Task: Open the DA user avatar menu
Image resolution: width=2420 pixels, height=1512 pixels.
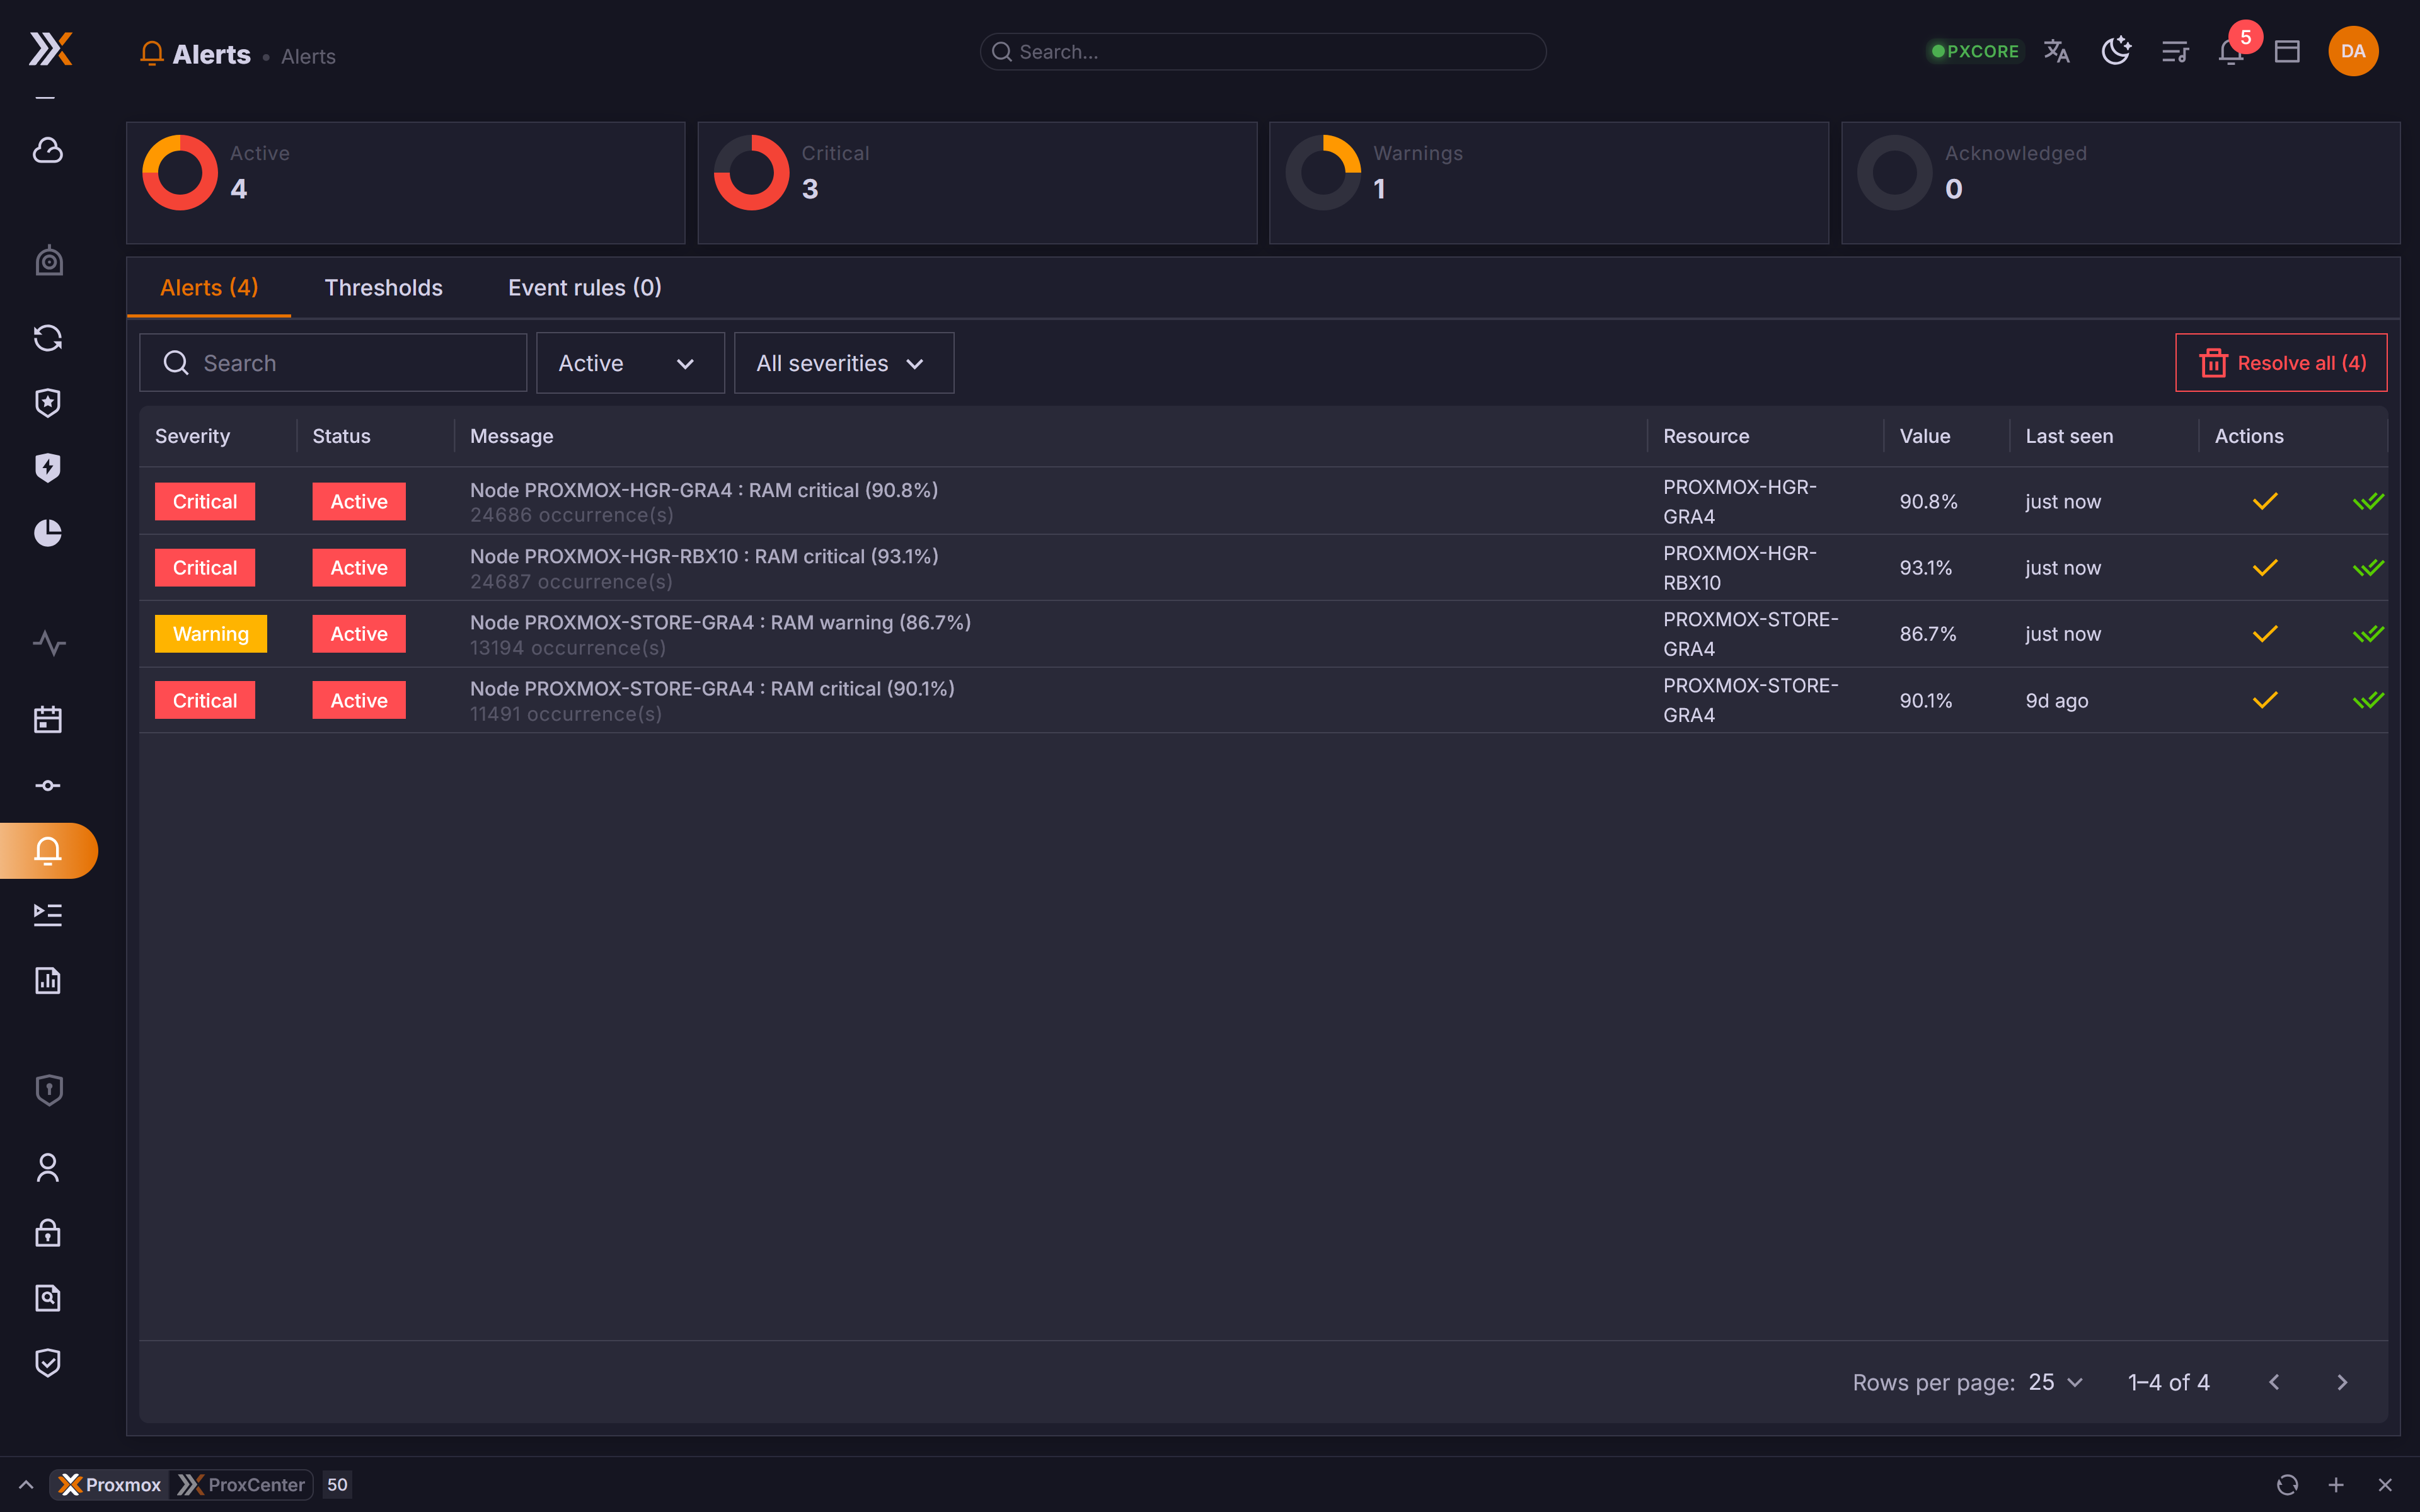Action: [2353, 51]
